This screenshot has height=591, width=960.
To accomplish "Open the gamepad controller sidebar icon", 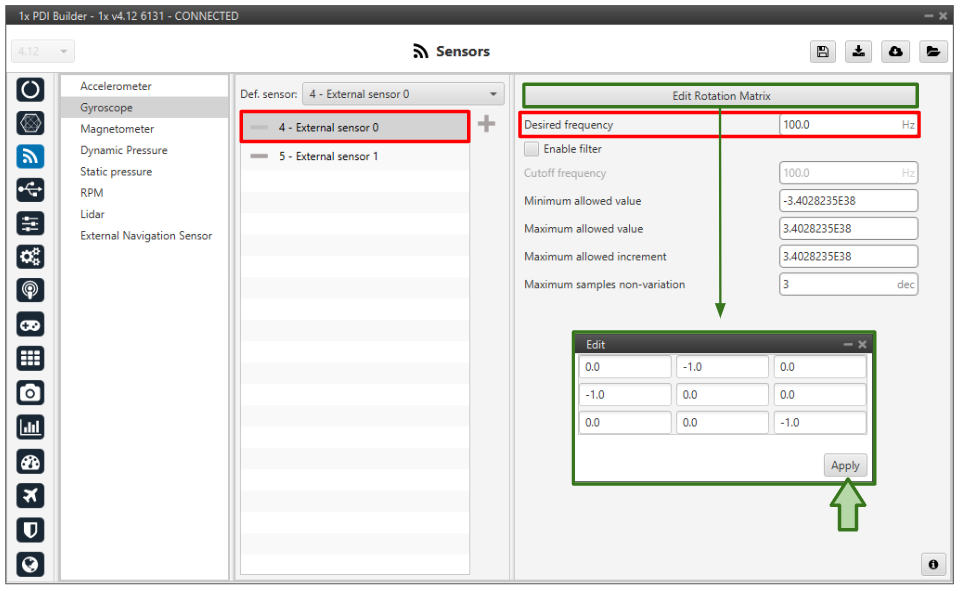I will (31, 325).
